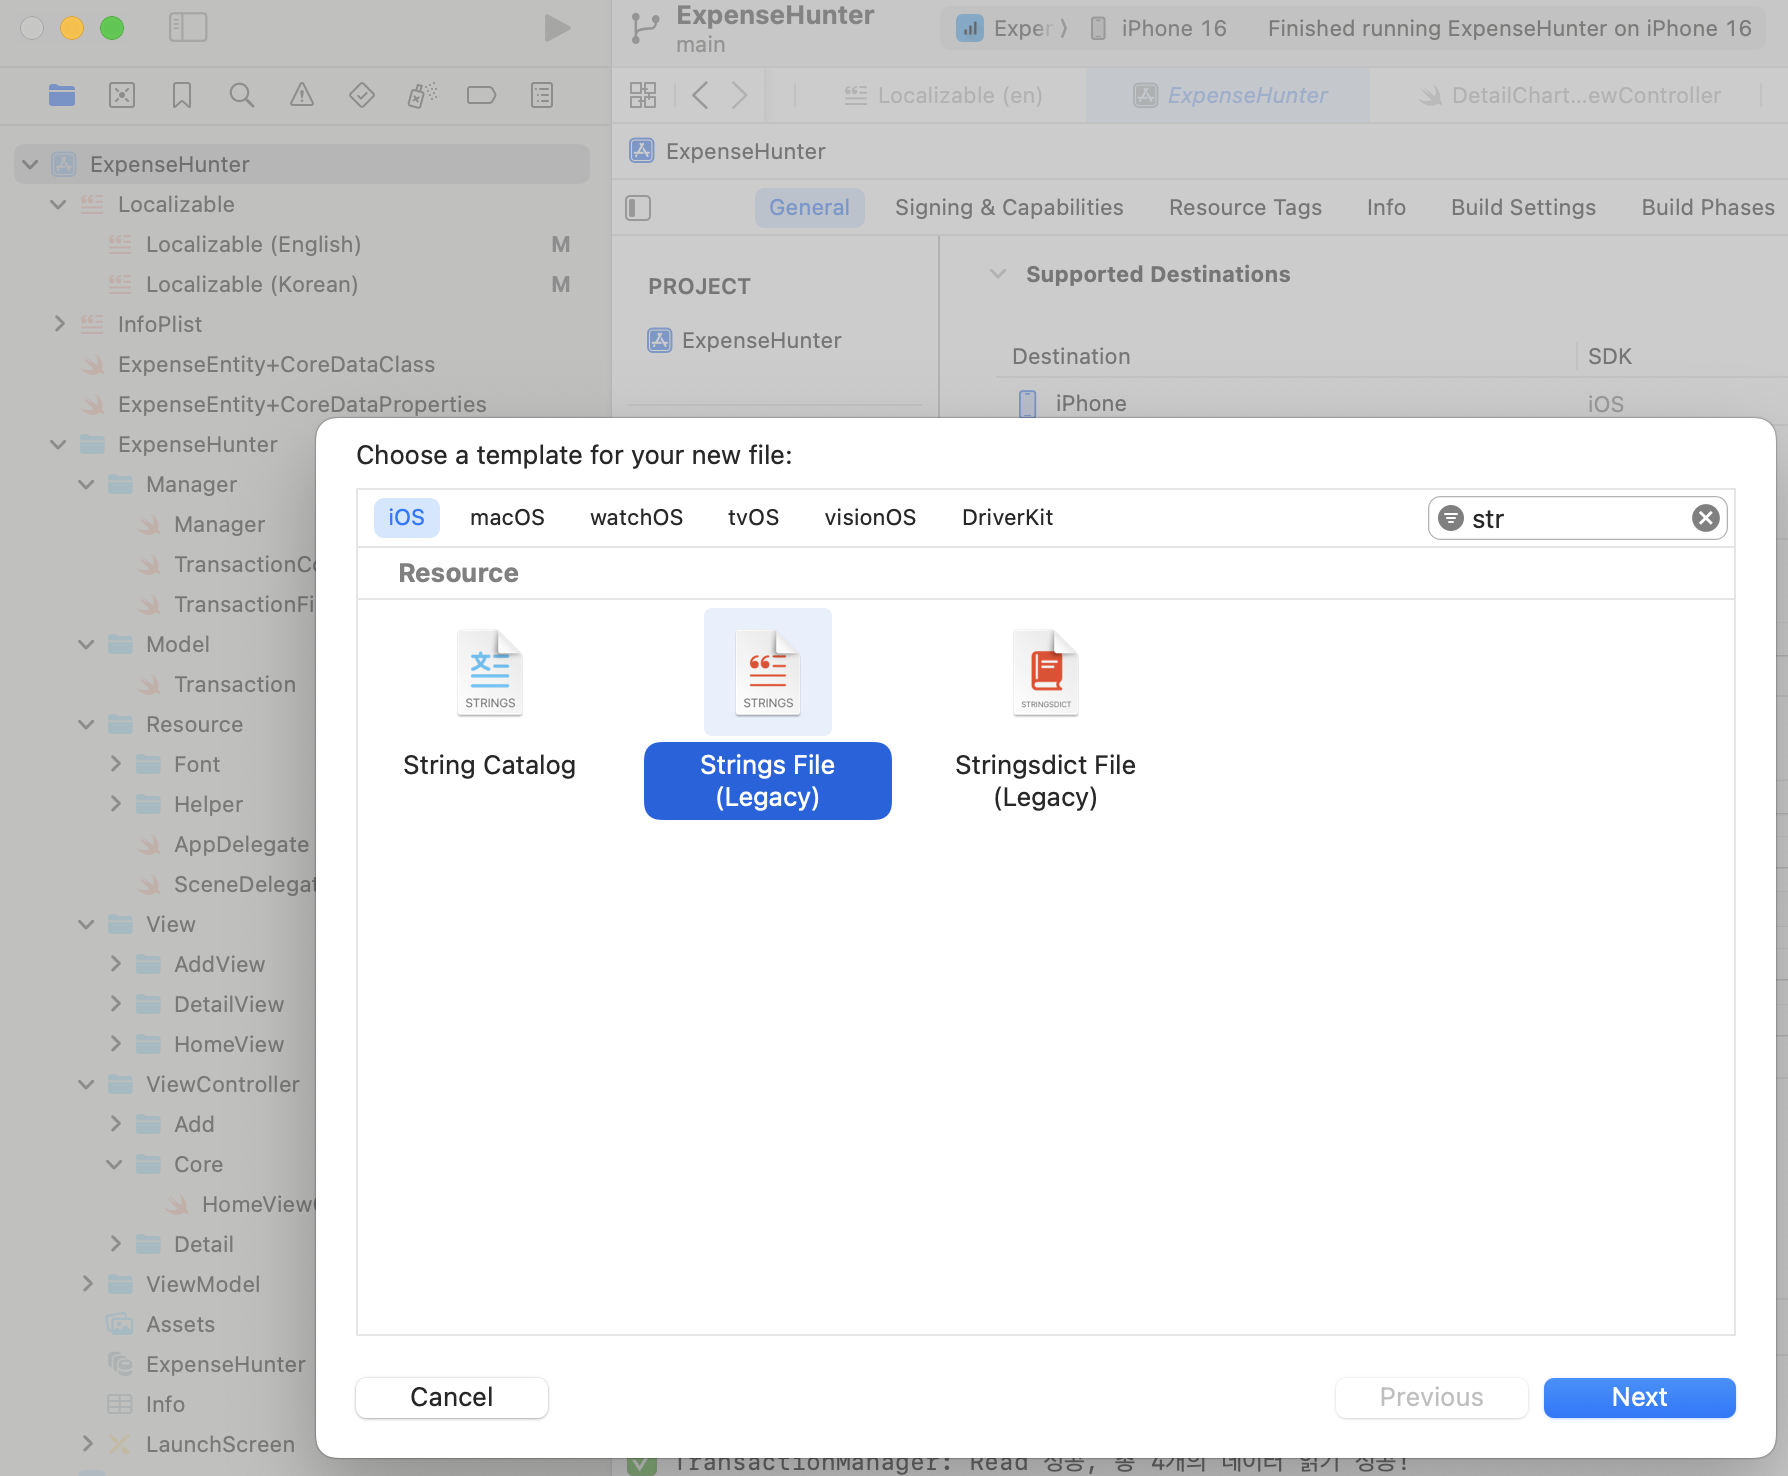Click the Cancel button
Image resolution: width=1788 pixels, height=1476 pixels.
pos(452,1397)
